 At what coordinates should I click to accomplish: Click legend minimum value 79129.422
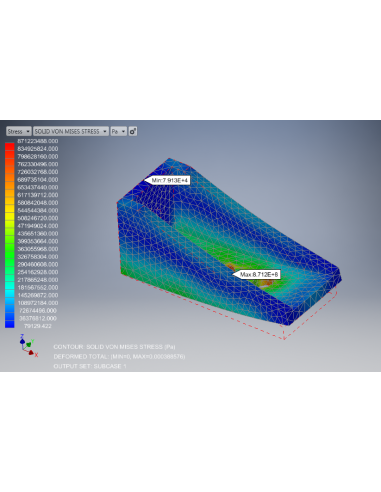[38, 326]
